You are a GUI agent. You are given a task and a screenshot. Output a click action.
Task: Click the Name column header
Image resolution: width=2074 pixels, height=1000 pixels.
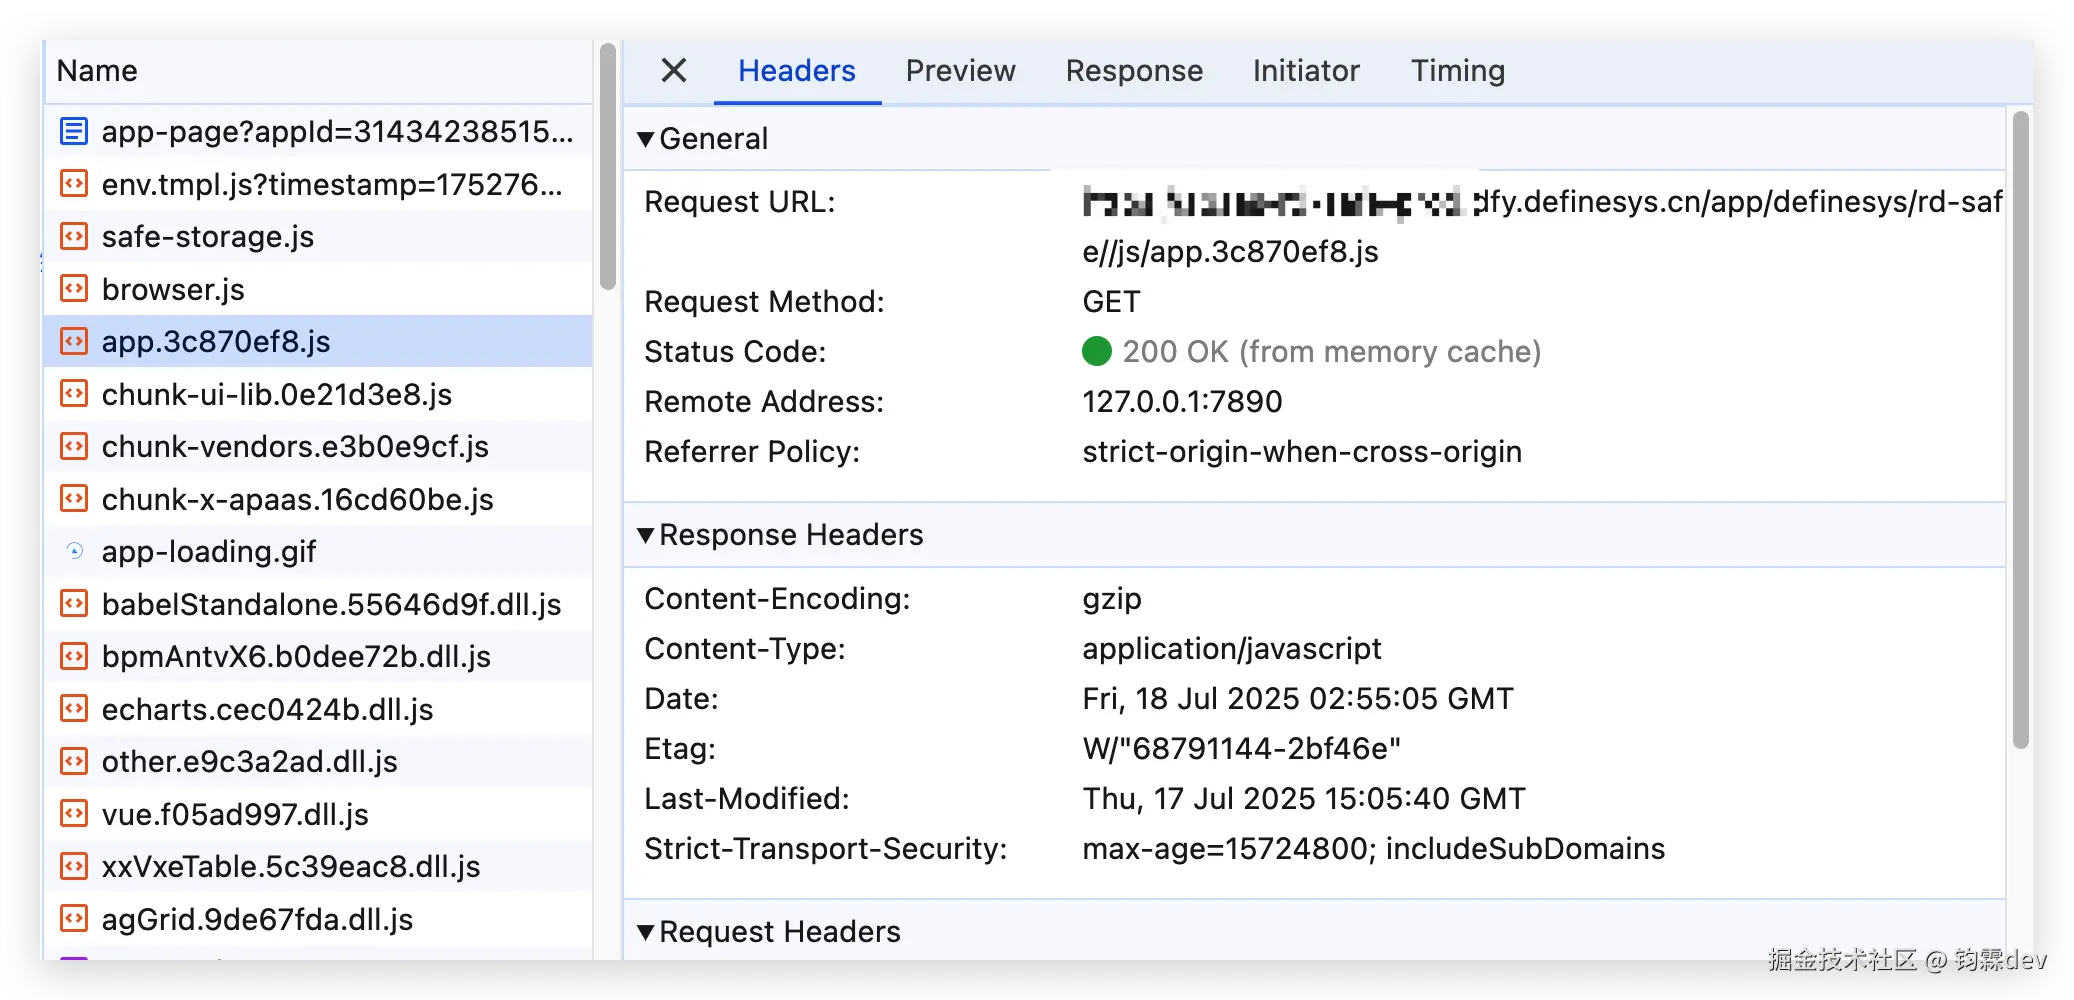click(x=97, y=70)
